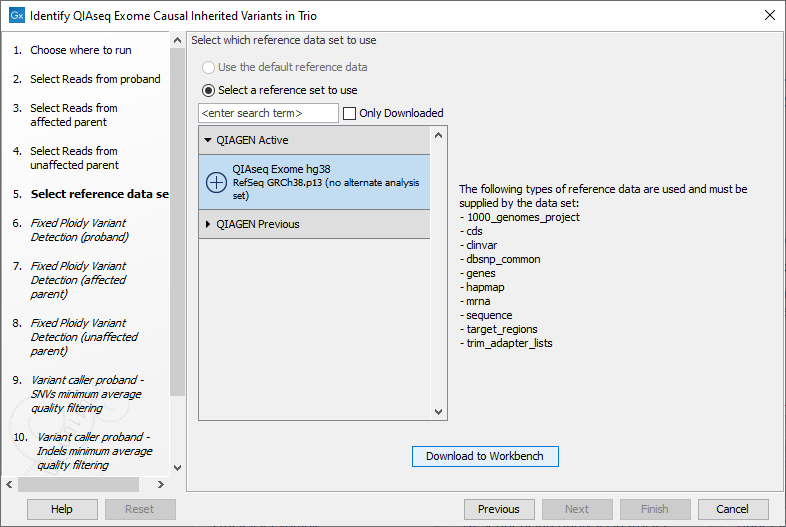Go to 'Select Reads from proband' step
The height and width of the screenshot is (527, 786).
95,79
